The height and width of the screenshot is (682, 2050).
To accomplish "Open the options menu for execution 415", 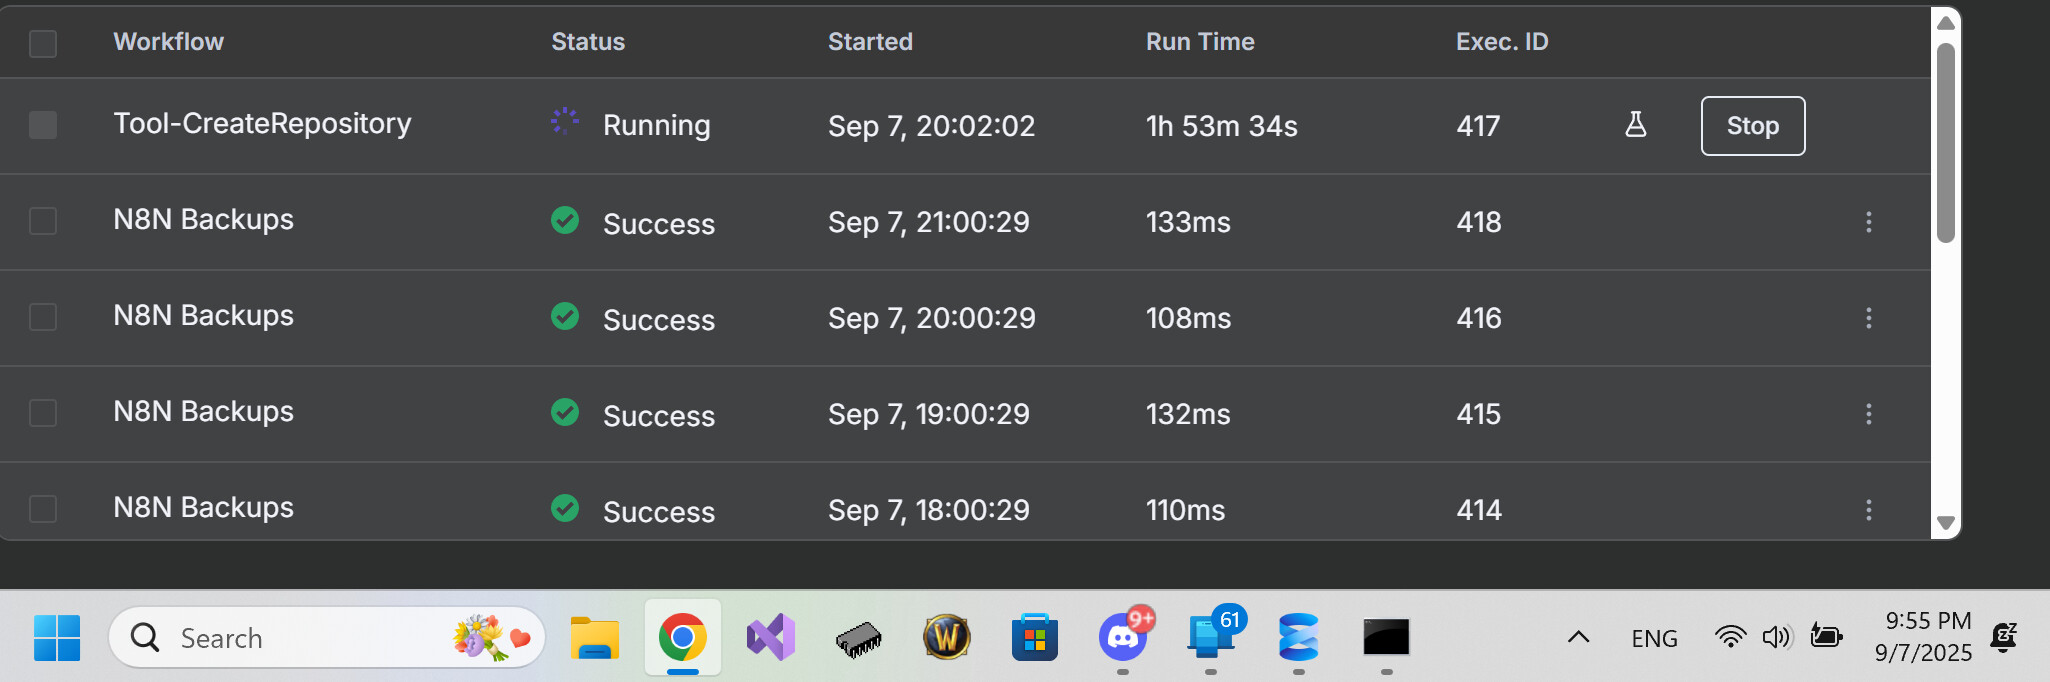I will (1868, 414).
